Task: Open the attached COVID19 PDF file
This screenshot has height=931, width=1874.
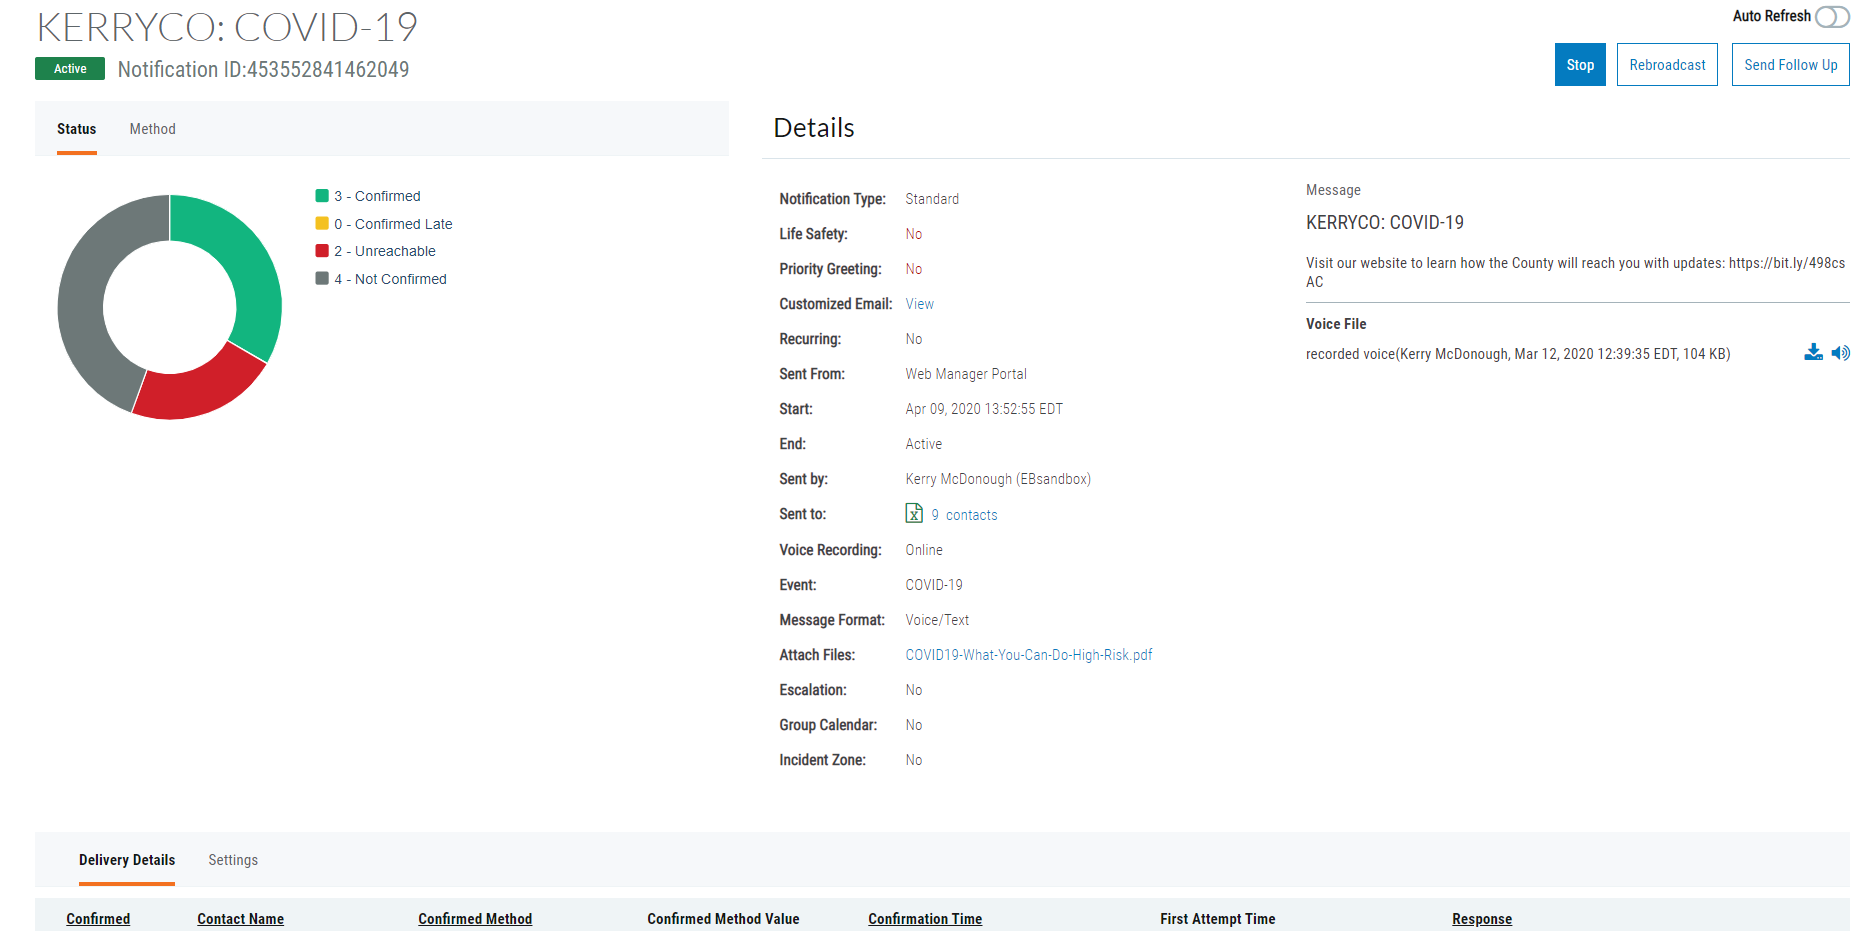Action: pyautogui.click(x=1028, y=655)
